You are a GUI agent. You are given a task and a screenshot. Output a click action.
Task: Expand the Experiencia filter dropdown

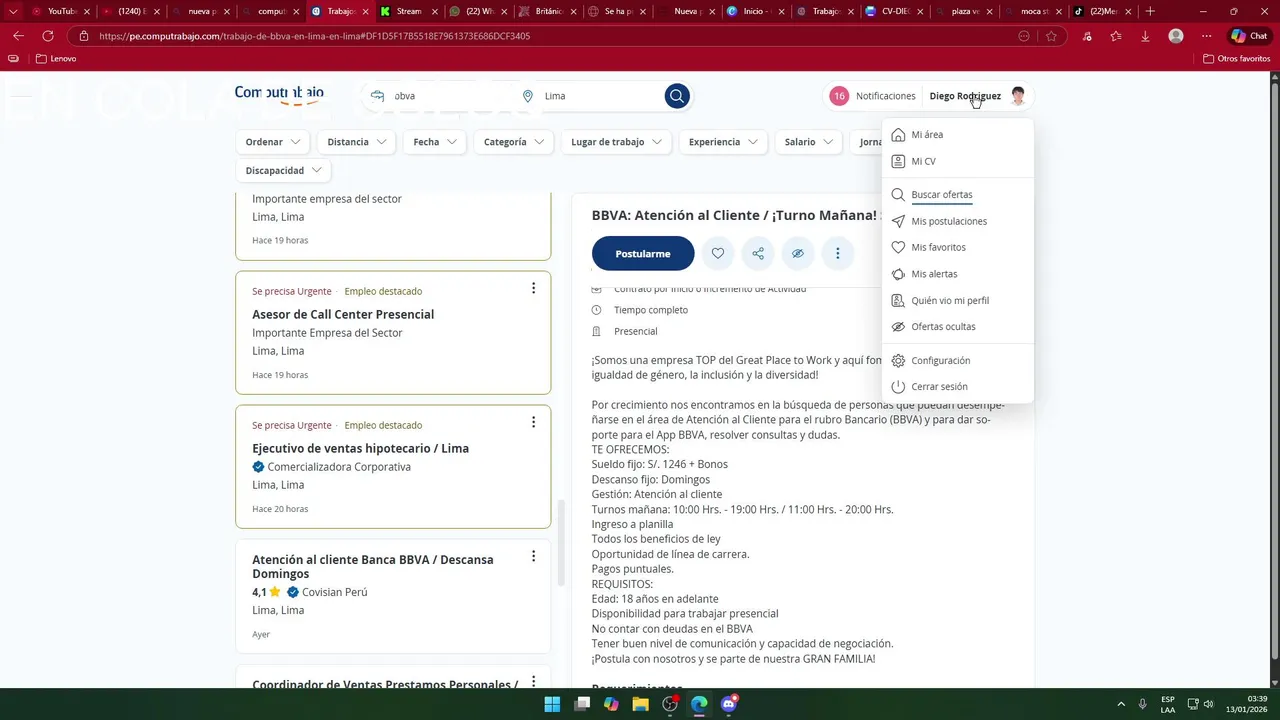[723, 142]
